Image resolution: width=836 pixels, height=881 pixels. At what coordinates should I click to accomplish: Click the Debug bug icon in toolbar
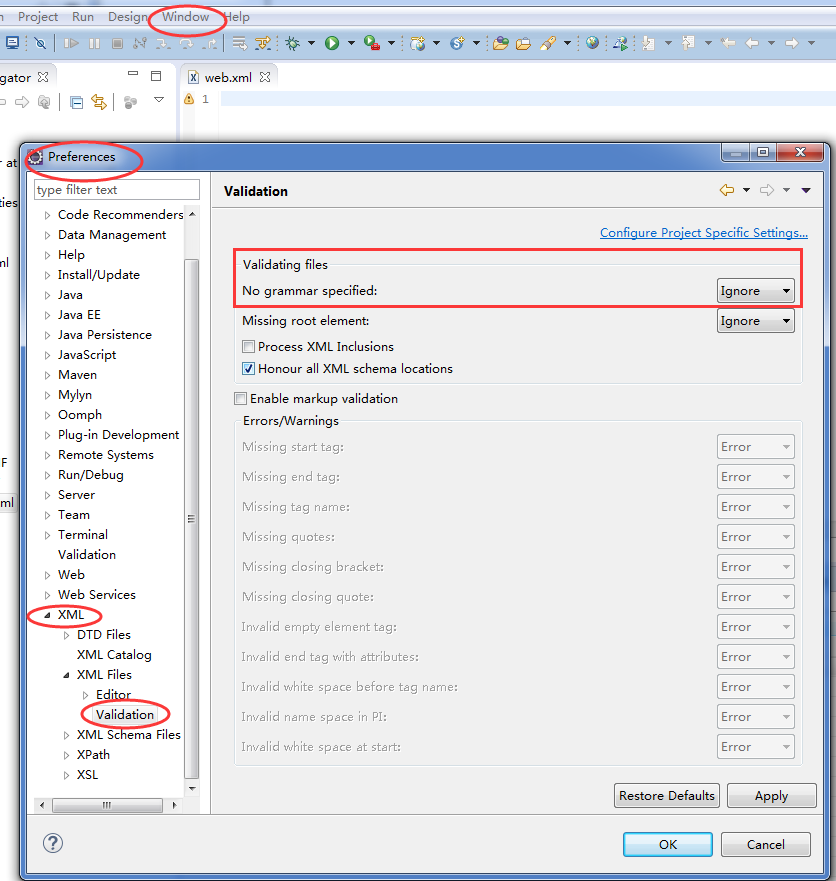pos(293,43)
